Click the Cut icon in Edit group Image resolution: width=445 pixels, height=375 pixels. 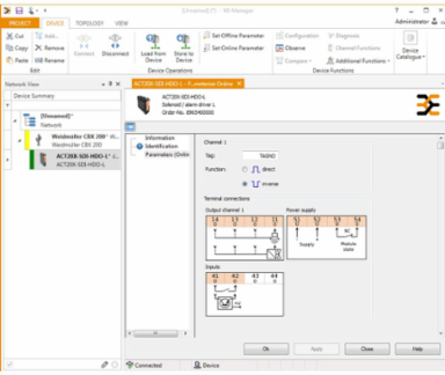tap(10, 36)
